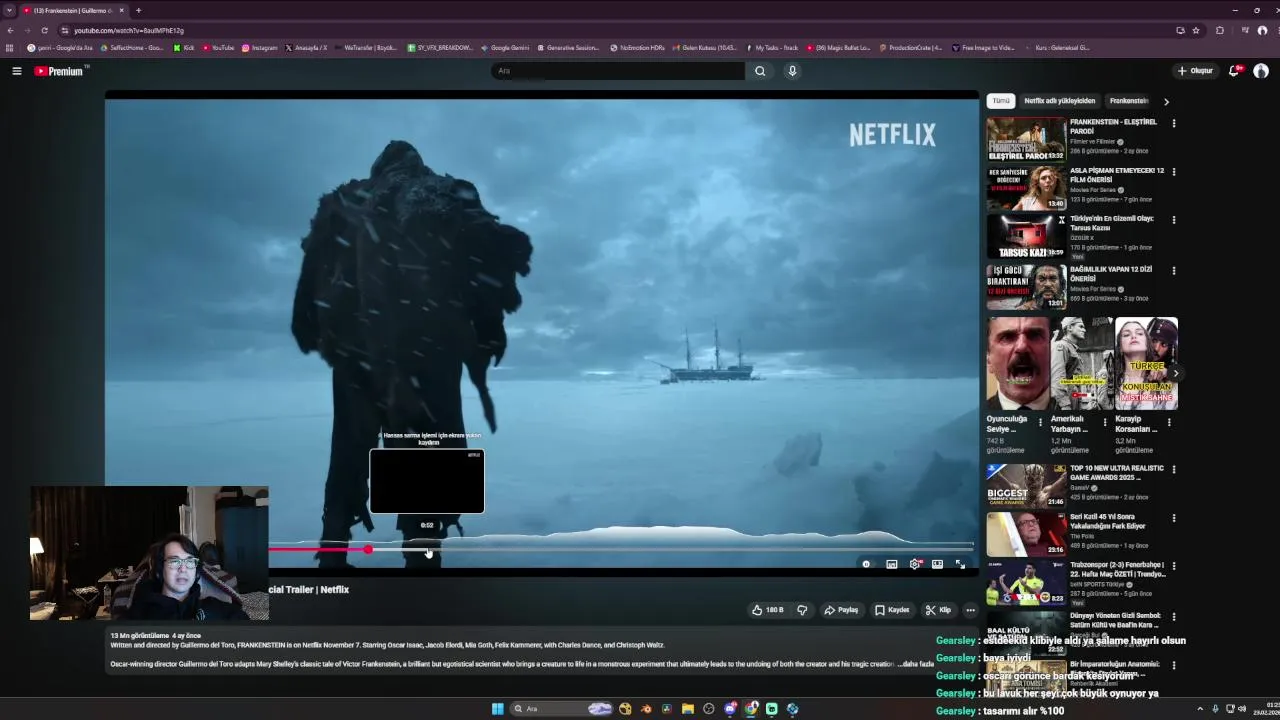Select the Frankenstein filter chip
The height and width of the screenshot is (720, 1280).
[1129, 101]
